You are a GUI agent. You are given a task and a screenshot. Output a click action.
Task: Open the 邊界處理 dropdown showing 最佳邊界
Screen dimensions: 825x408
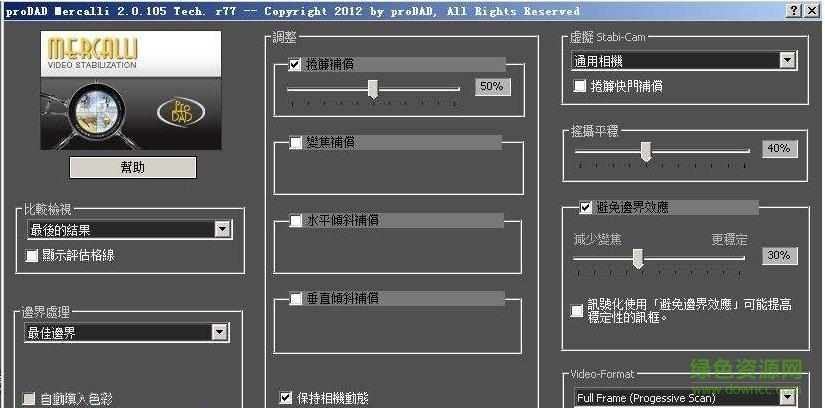click(126, 333)
